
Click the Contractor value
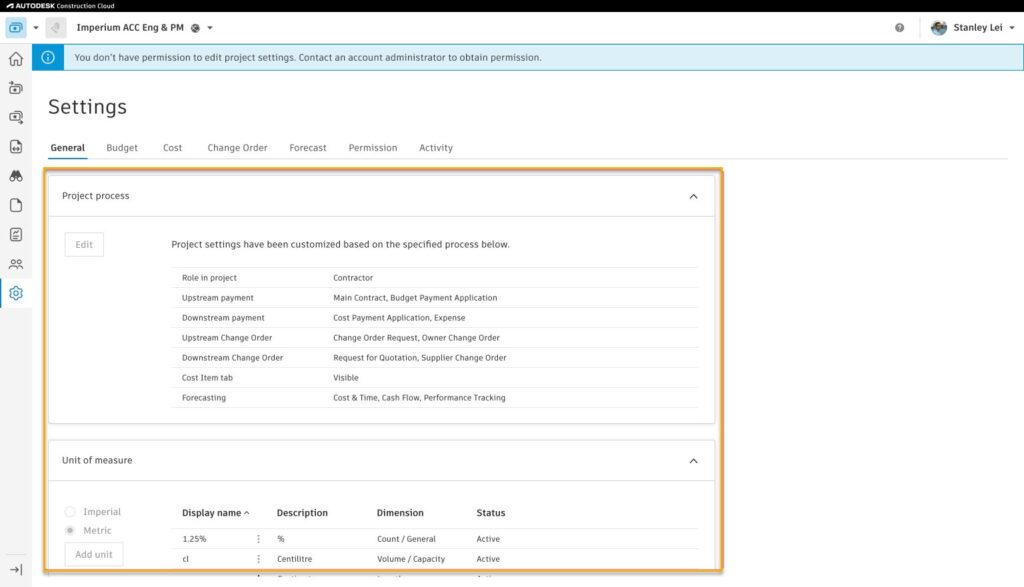353,278
